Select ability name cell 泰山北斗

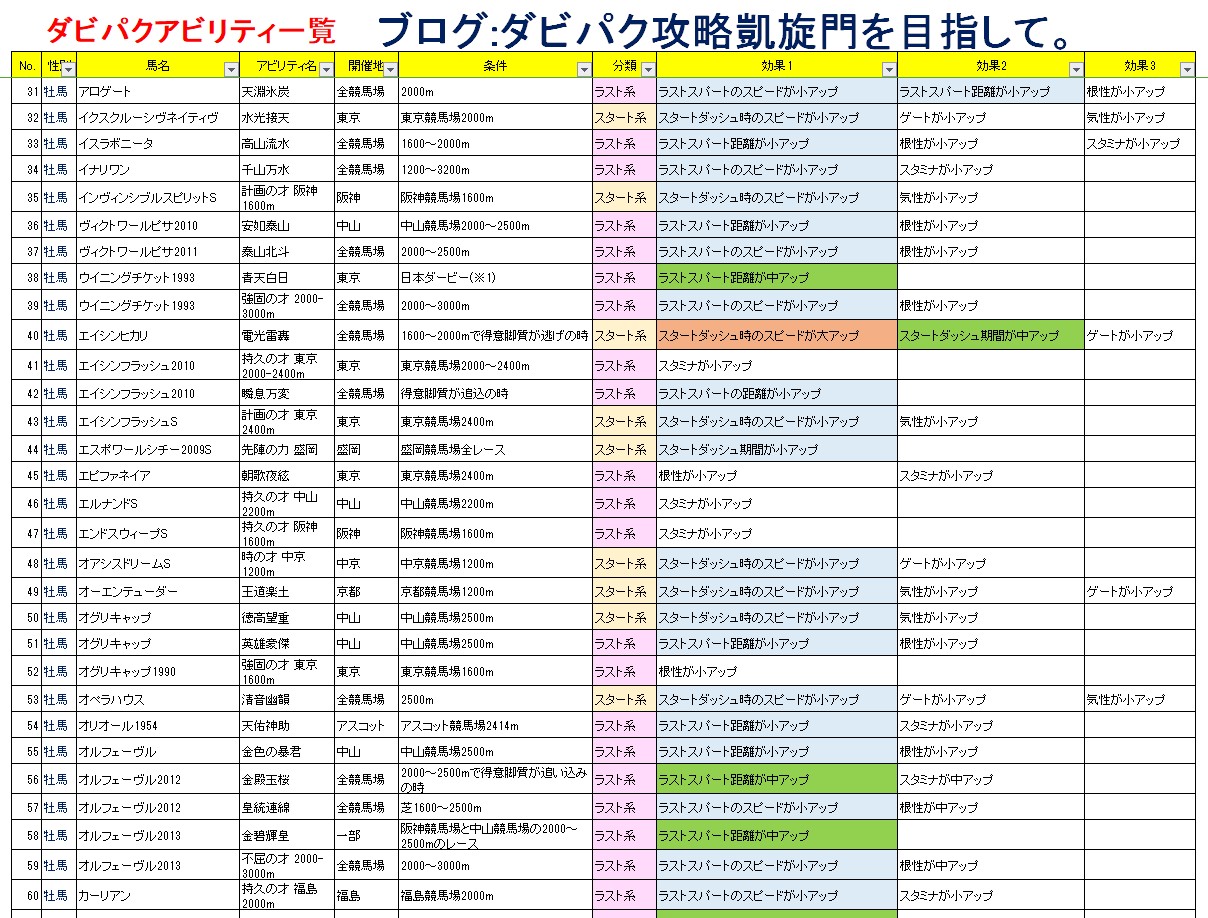tap(287, 251)
